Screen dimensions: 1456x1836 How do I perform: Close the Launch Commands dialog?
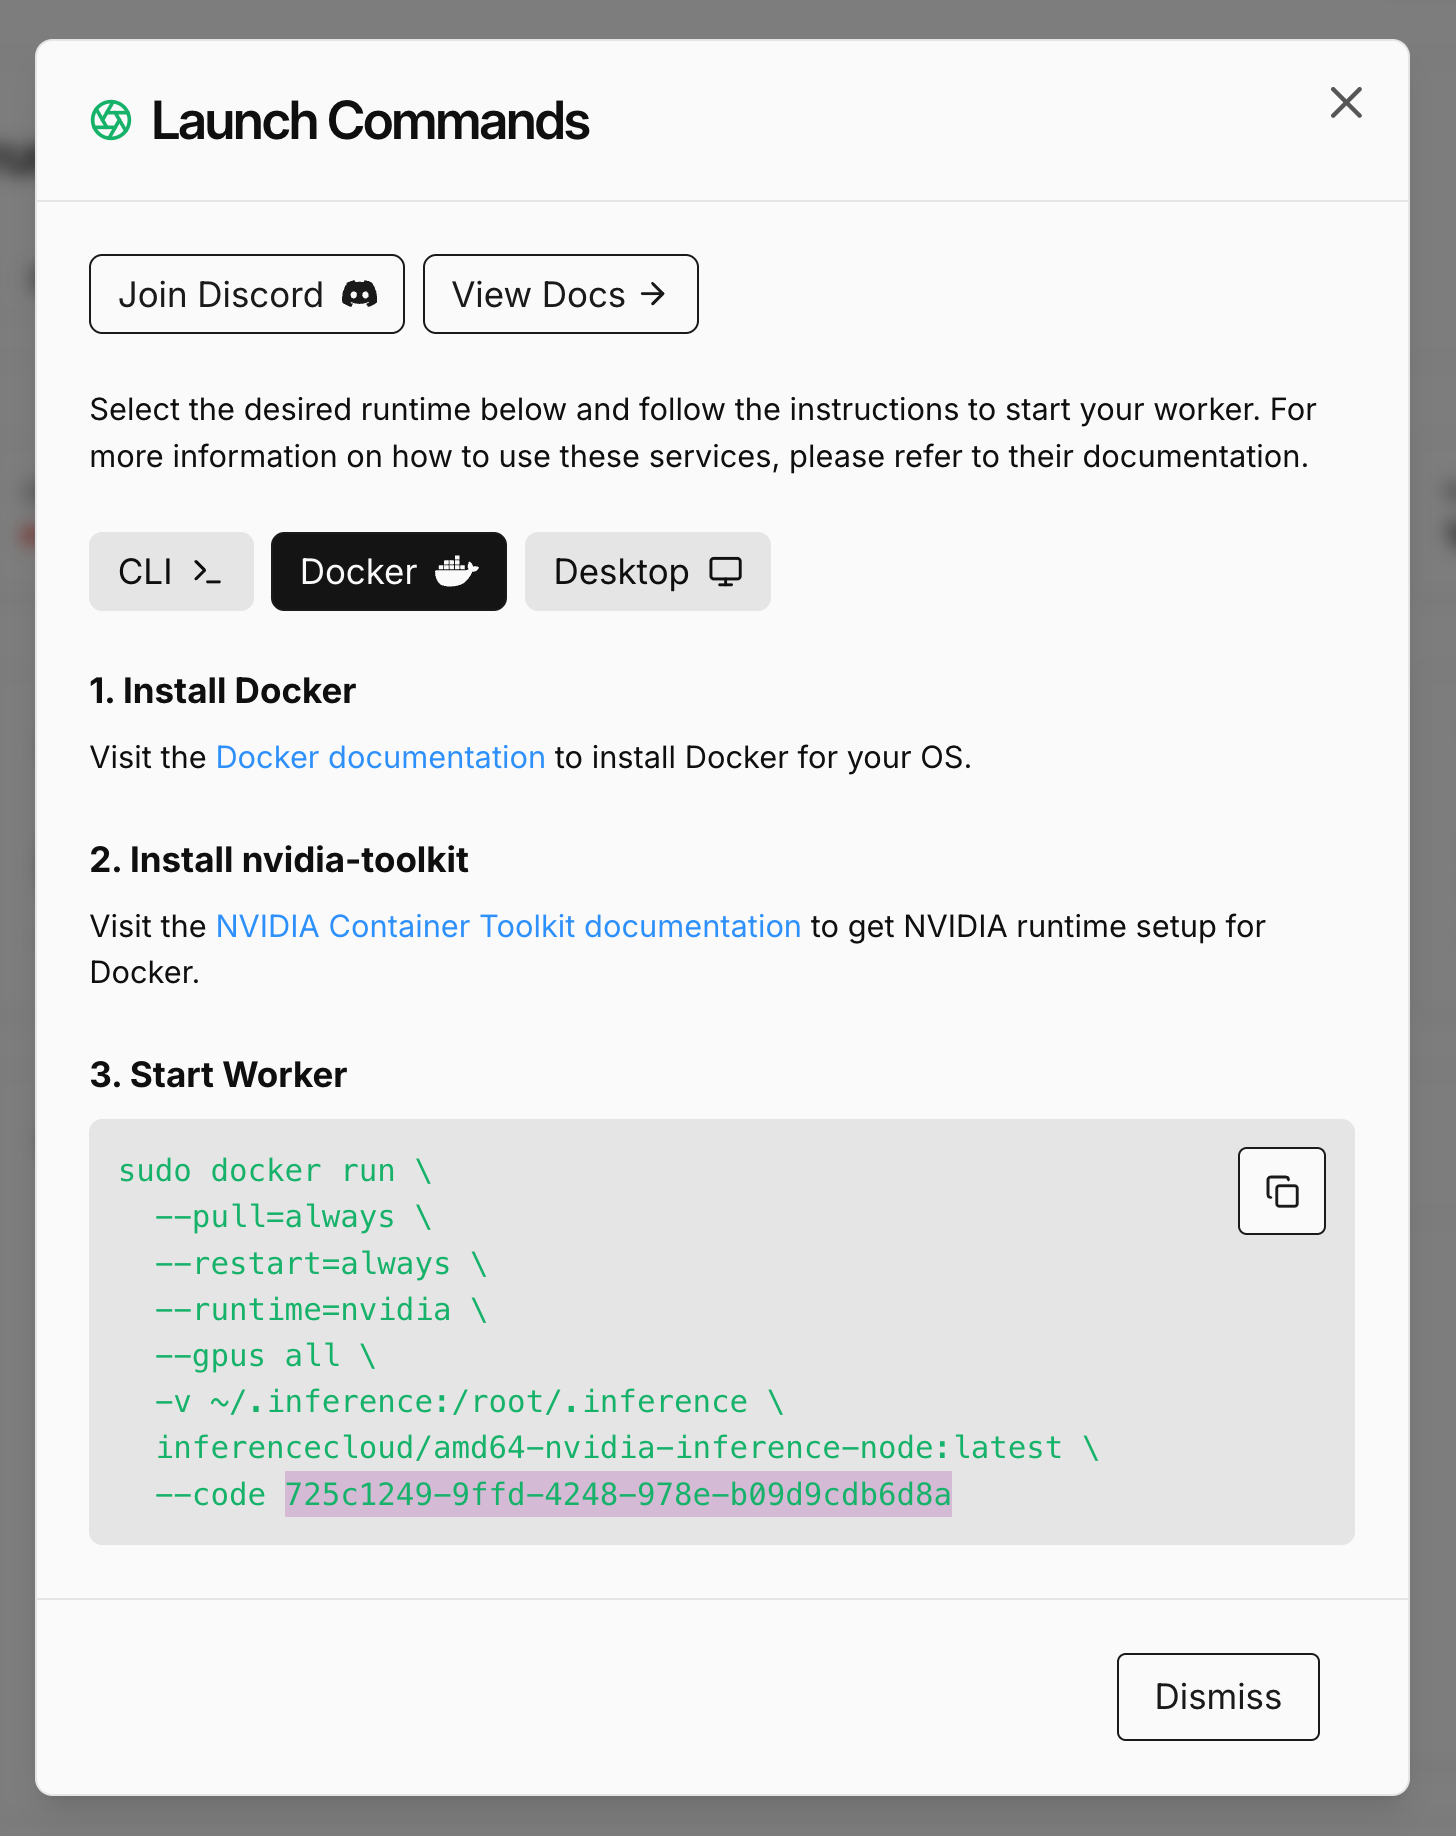click(x=1346, y=102)
